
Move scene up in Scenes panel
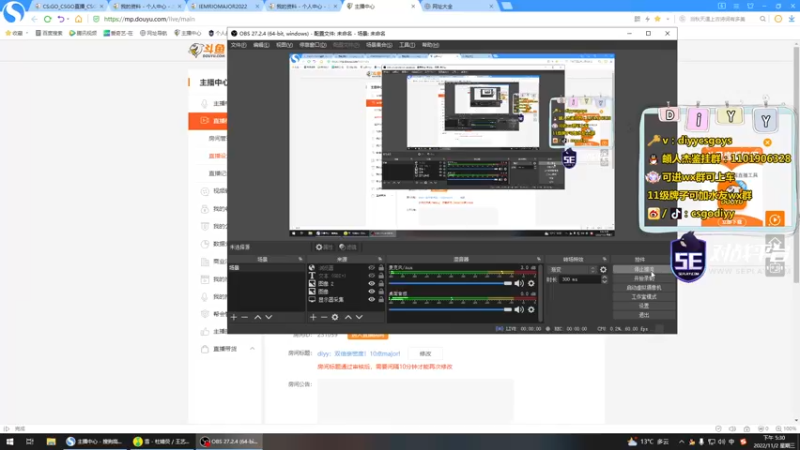pyautogui.click(x=258, y=317)
